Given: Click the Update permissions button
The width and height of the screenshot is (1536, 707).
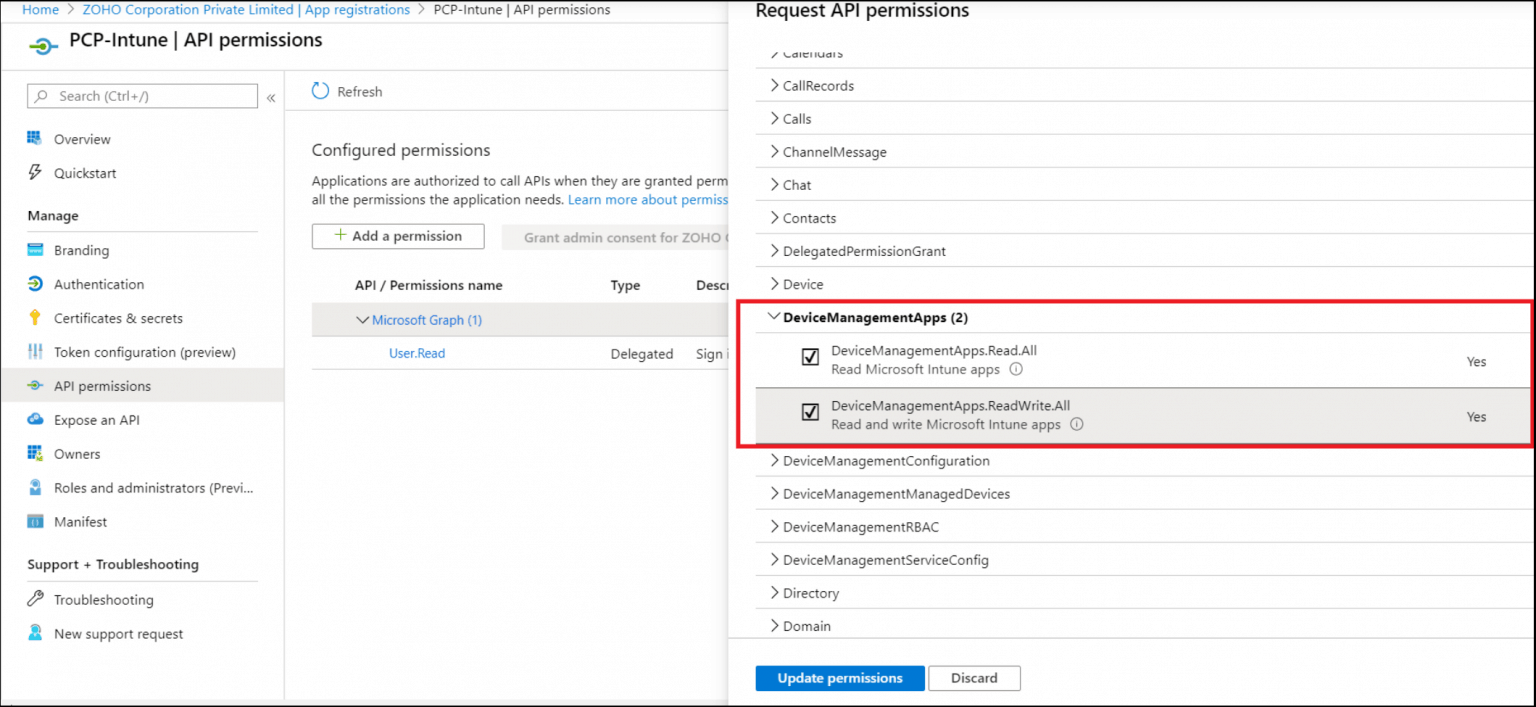Looking at the screenshot, I should [839, 678].
